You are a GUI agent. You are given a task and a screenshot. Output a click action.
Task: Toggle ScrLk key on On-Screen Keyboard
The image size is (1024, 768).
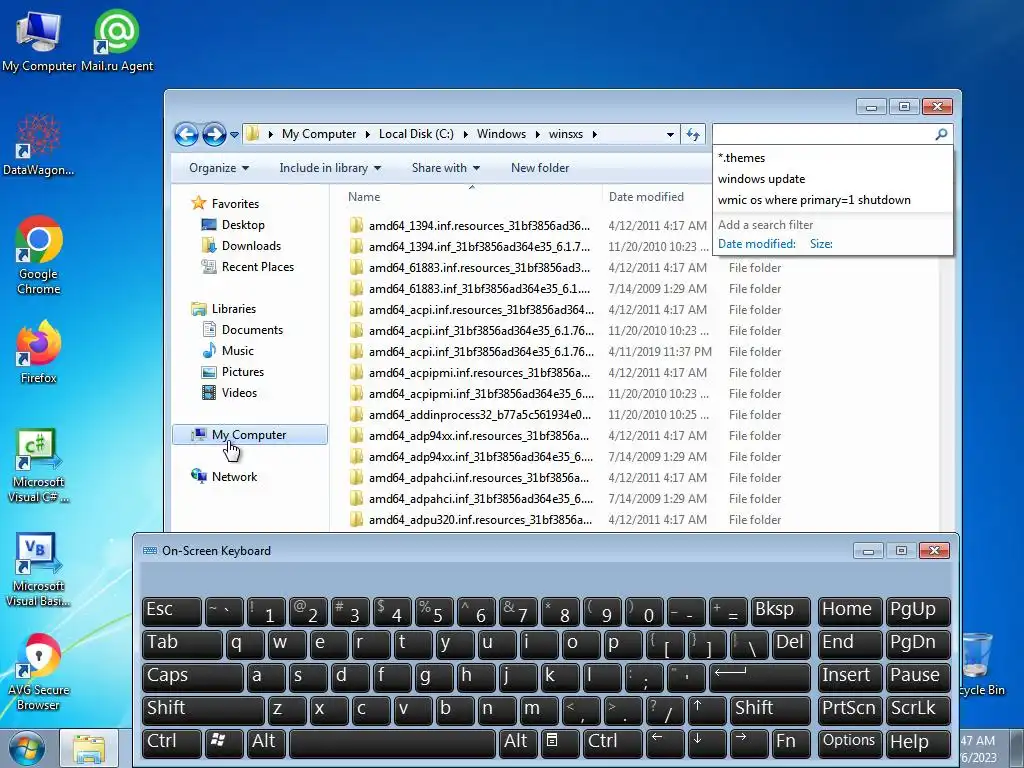pos(917,710)
